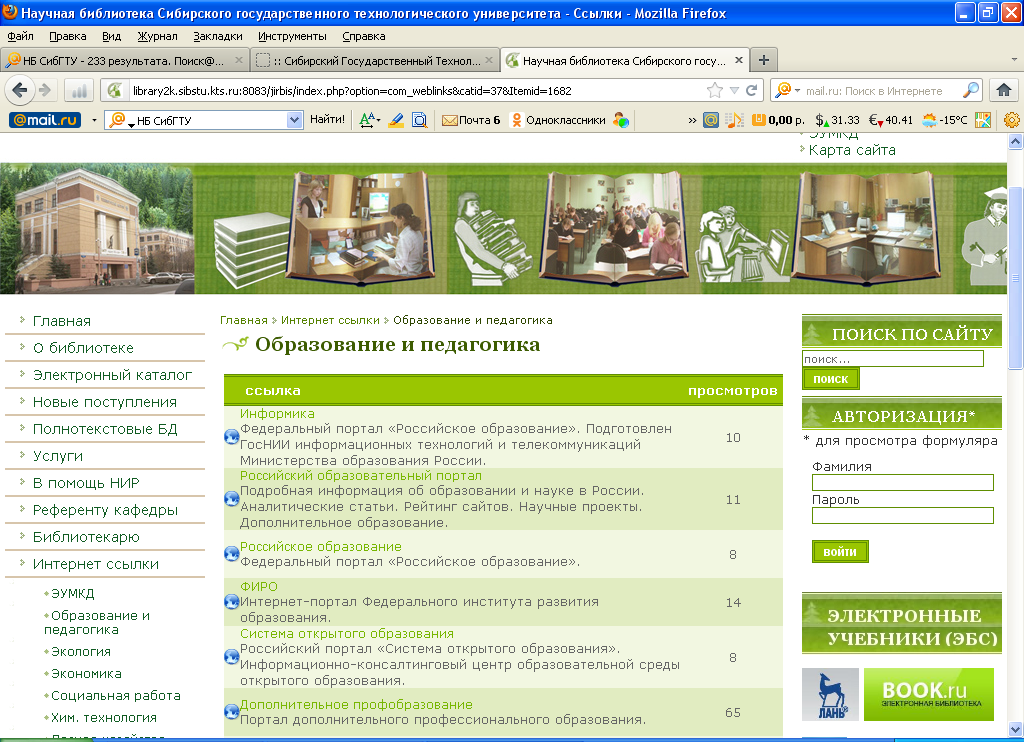Click the @mail.ru toolbar logo
Image resolution: width=1024 pixels, height=742 pixels.
point(45,120)
